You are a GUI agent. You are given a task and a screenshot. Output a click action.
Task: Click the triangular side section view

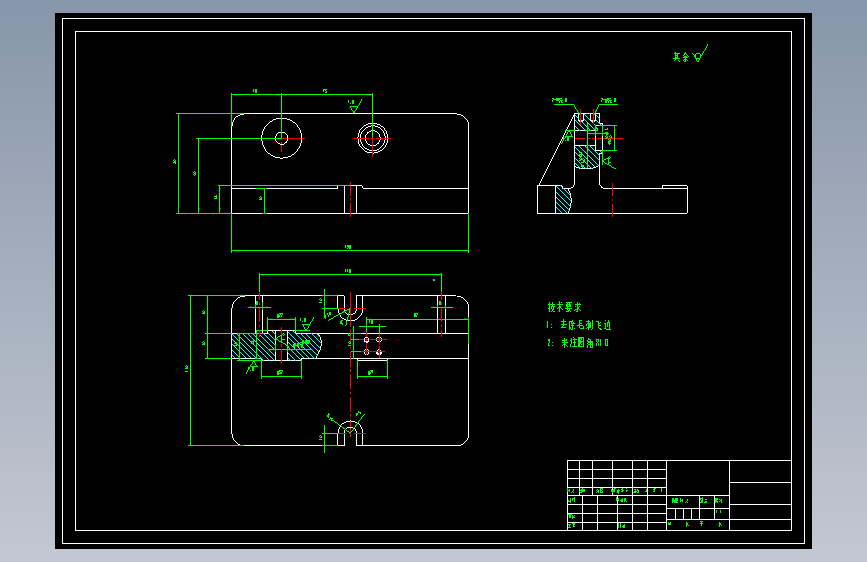[x=612, y=163]
